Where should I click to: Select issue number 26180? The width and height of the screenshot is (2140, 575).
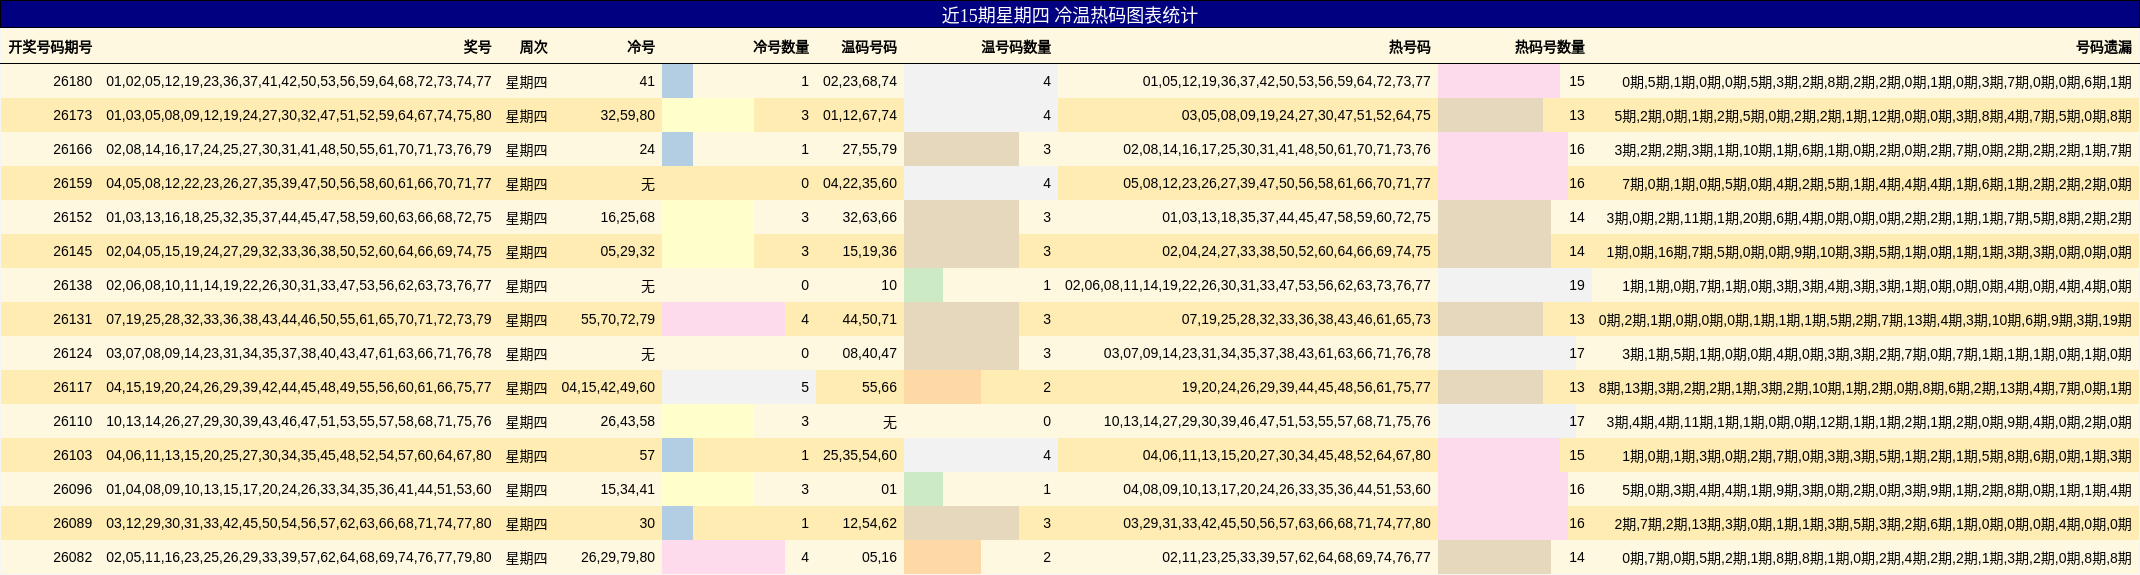[x=72, y=81]
